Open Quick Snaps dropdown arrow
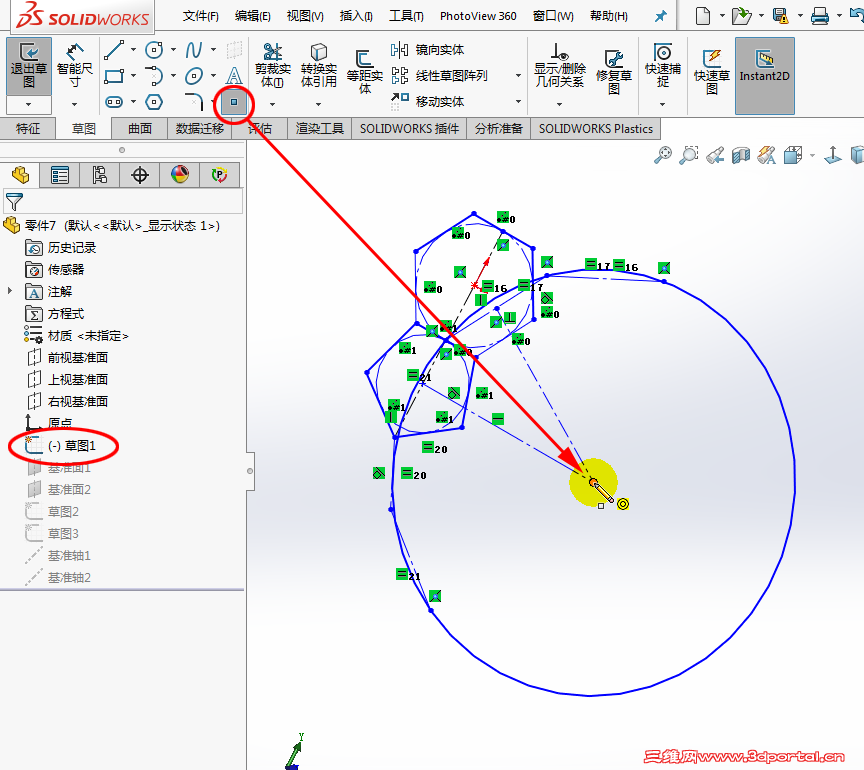 (x=662, y=104)
